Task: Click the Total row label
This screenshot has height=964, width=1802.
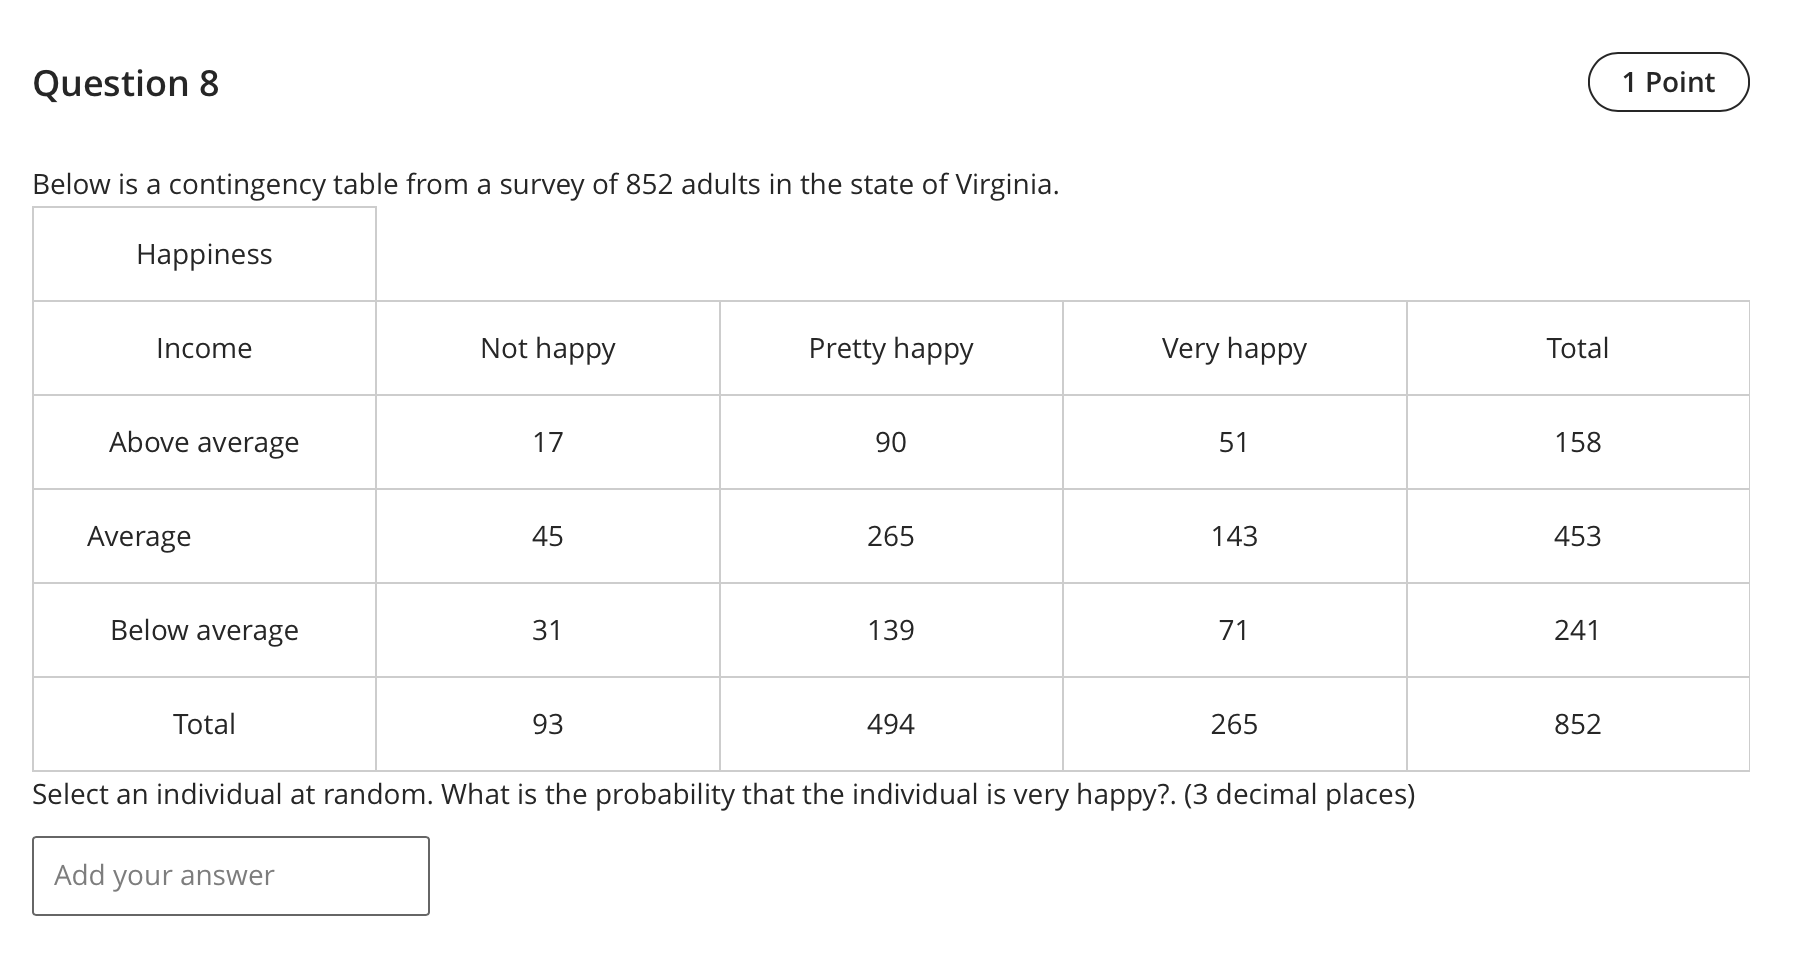Action: [x=203, y=724]
